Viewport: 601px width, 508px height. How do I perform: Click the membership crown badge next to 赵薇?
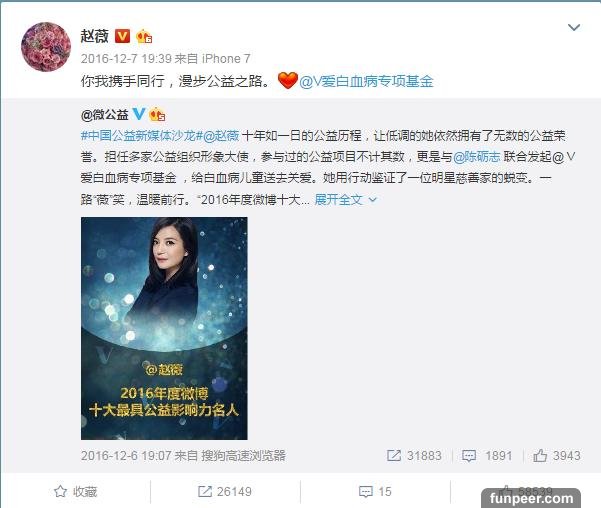(x=144, y=36)
